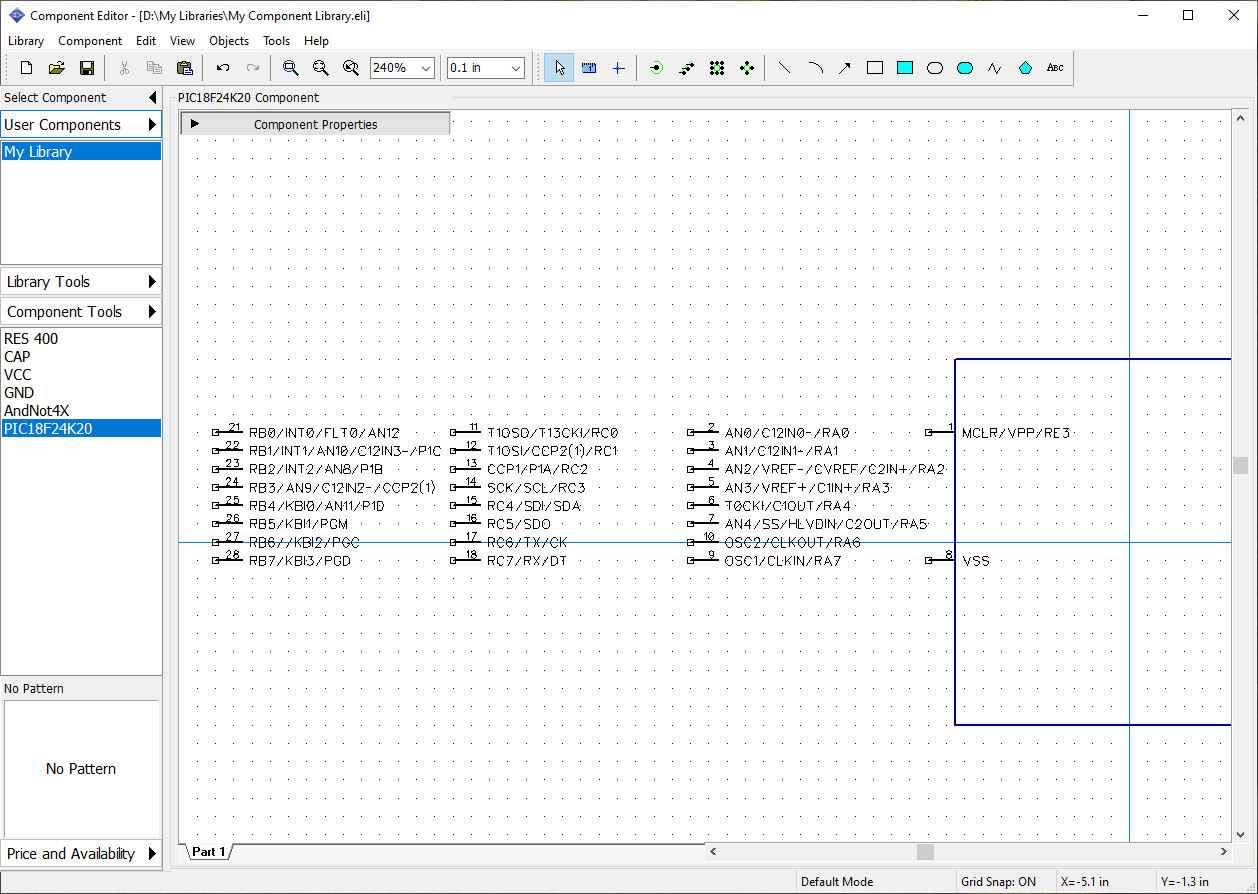Click the Cut scissors icon
The height and width of the screenshot is (894, 1258).
pos(125,68)
